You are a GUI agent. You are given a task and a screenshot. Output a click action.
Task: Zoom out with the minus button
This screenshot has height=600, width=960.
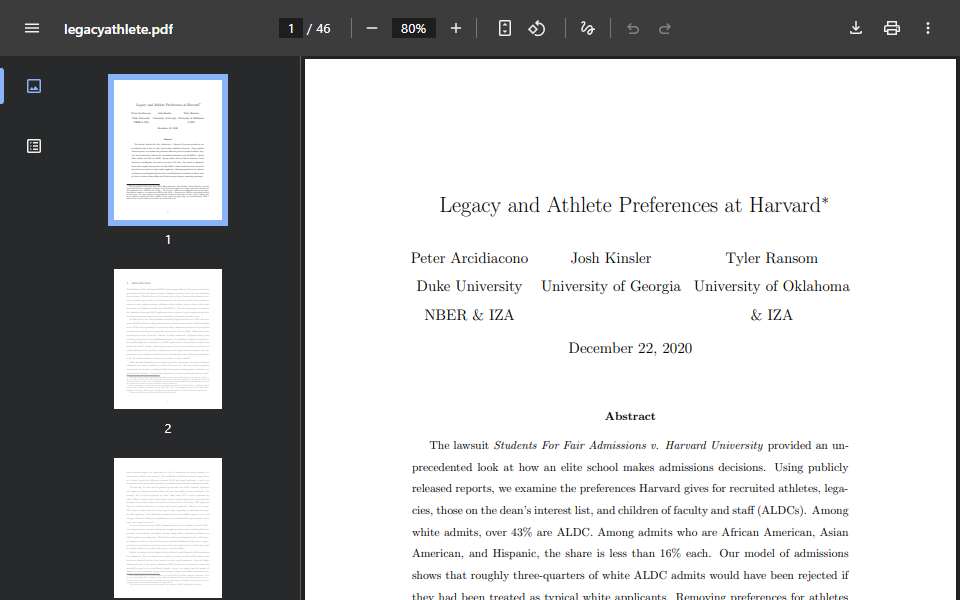click(x=372, y=28)
